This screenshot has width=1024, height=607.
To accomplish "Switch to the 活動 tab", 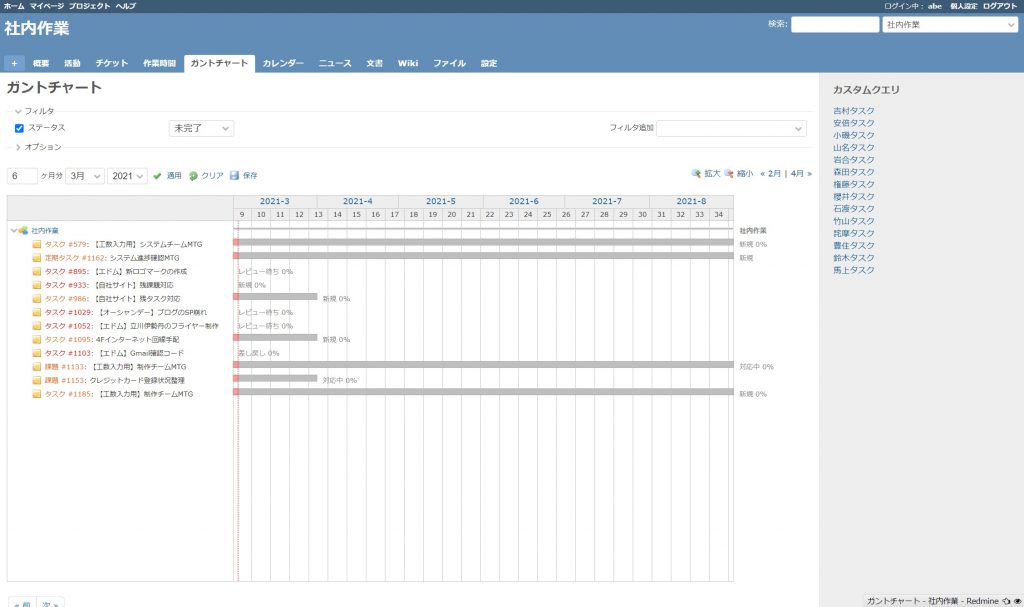I will click(x=72, y=63).
